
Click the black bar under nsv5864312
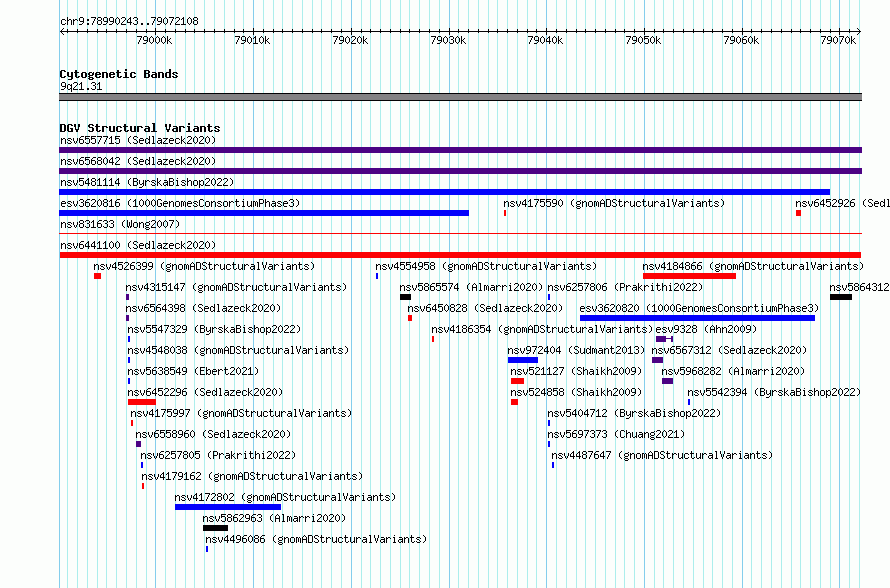coord(841,297)
